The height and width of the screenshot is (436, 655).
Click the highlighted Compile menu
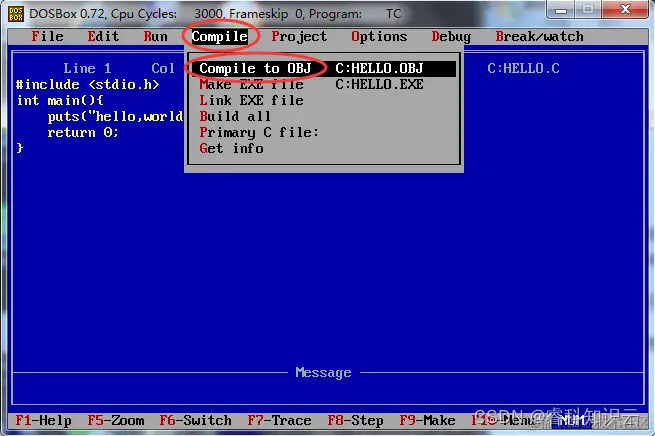coord(219,36)
